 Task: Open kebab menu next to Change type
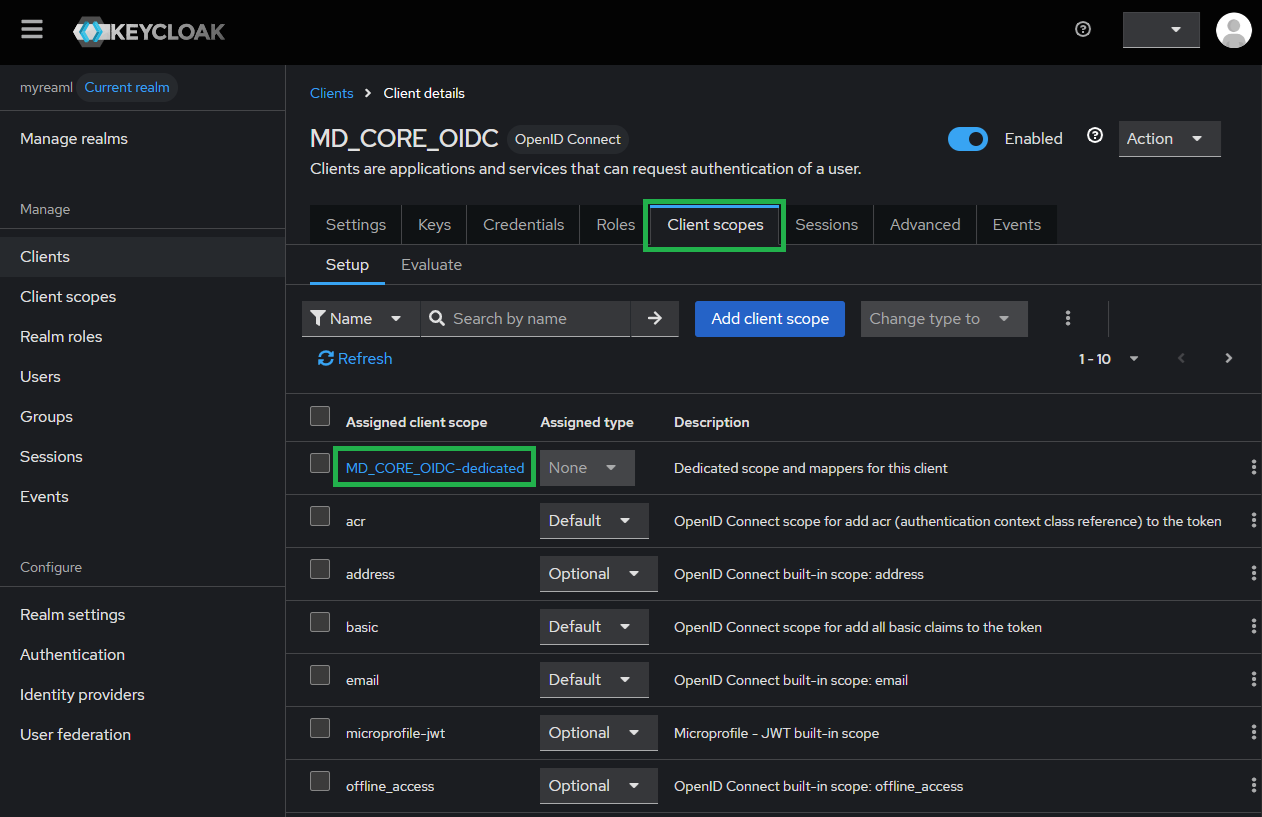[1068, 319]
